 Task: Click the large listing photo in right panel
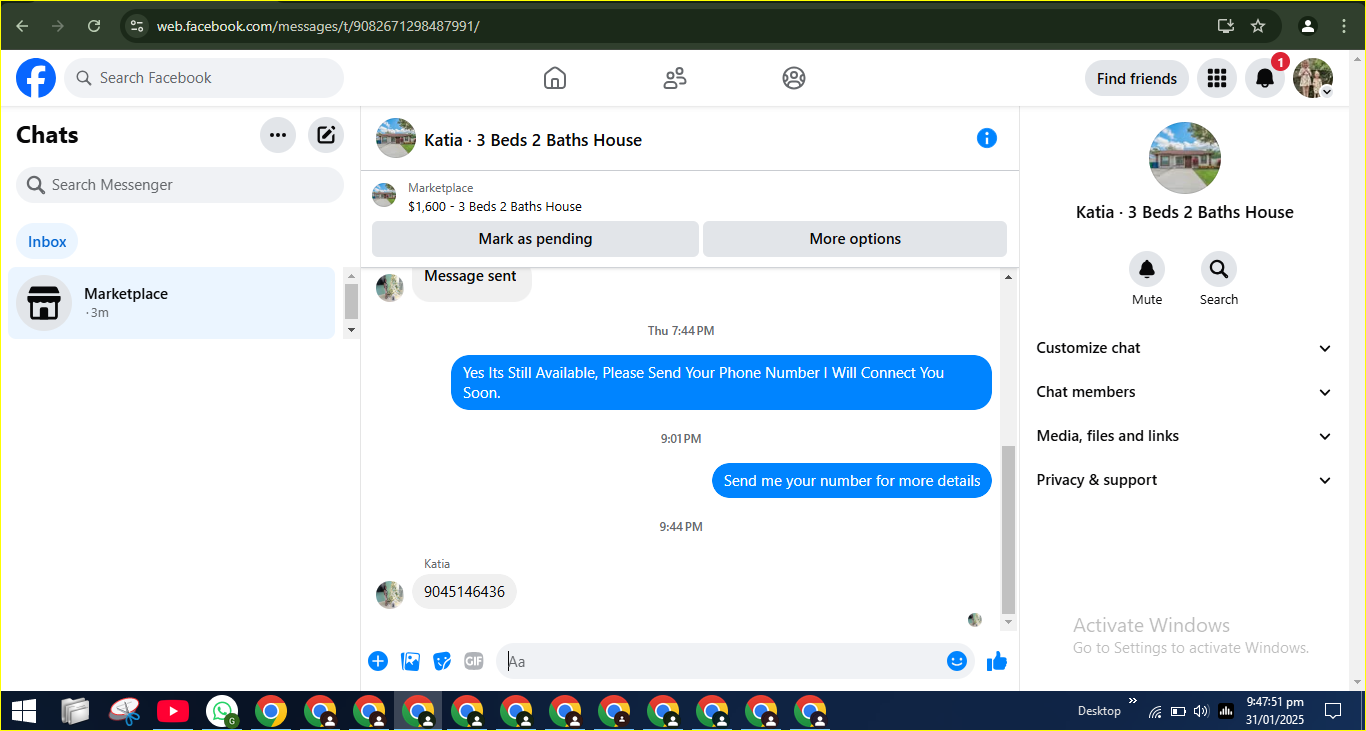point(1185,158)
